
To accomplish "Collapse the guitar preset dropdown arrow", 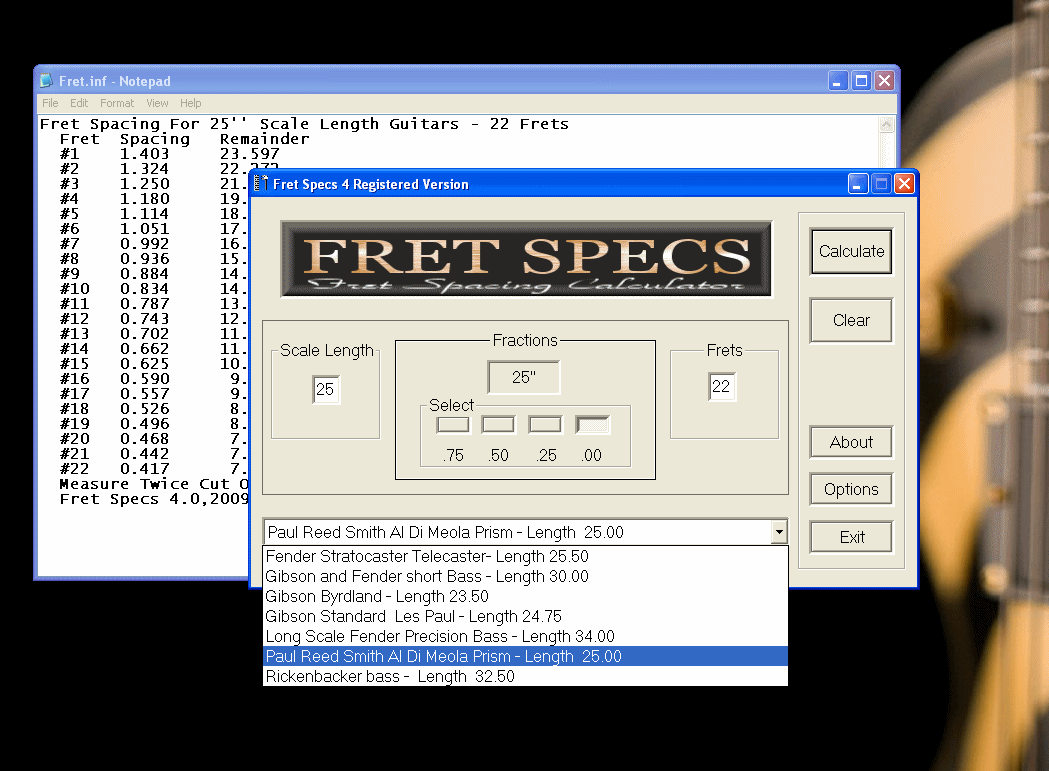I will point(779,532).
